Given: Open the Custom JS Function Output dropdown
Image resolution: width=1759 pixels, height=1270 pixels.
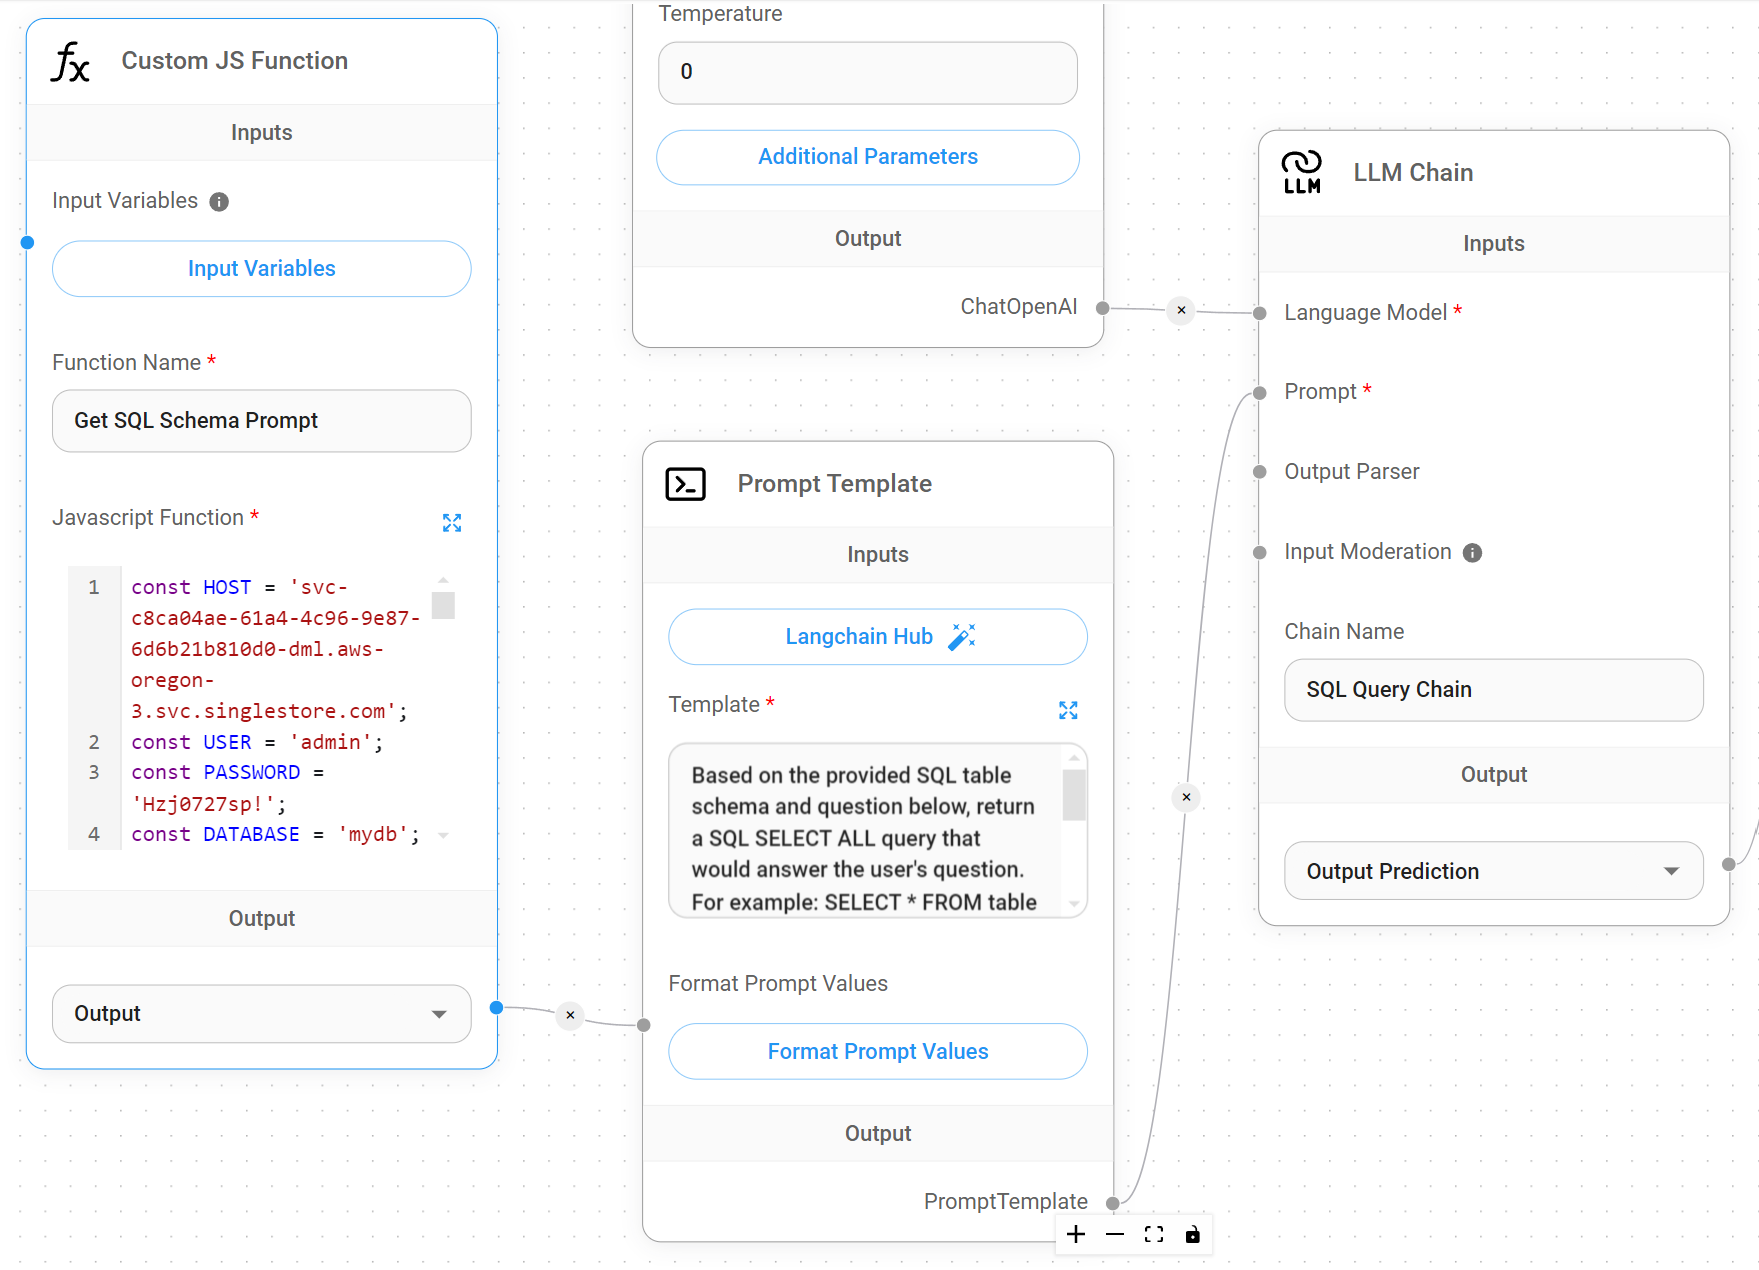Looking at the screenshot, I should pos(261,1014).
